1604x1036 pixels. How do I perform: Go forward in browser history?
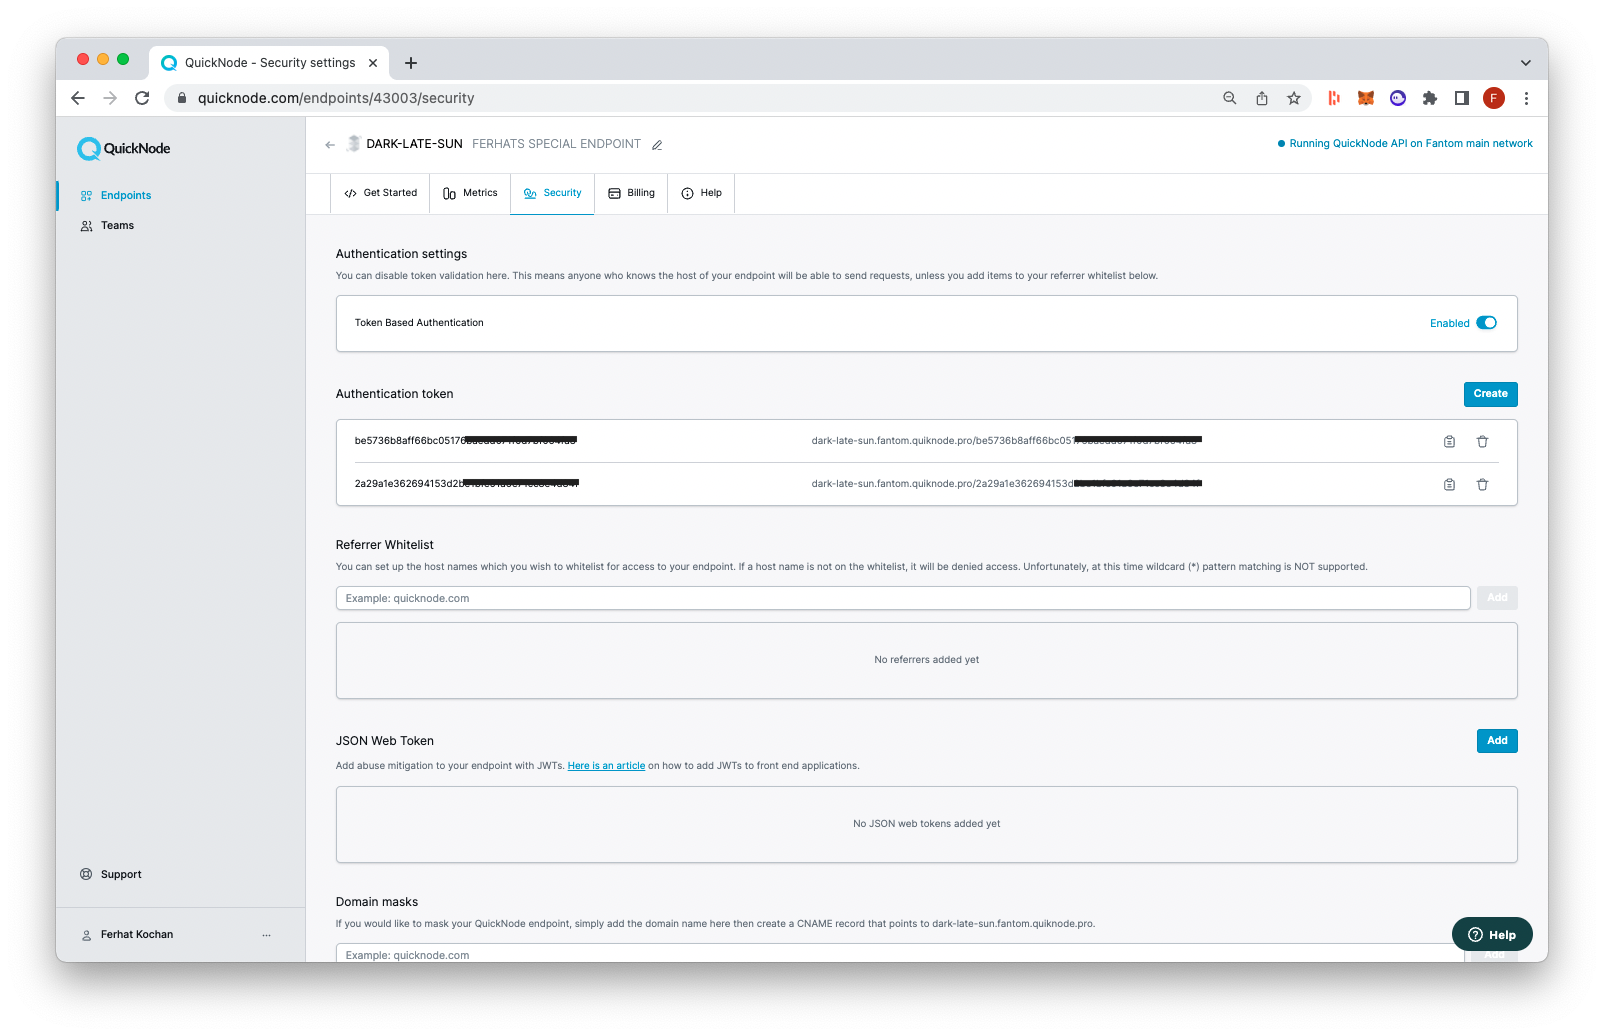point(110,98)
